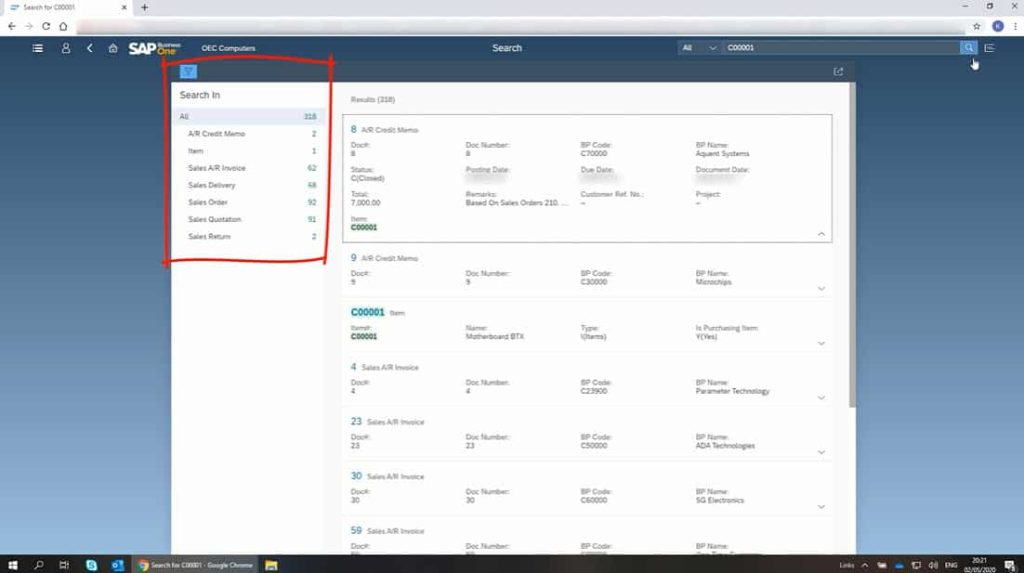
Task: Filter results by Sales Delivery
Action: 248,185
